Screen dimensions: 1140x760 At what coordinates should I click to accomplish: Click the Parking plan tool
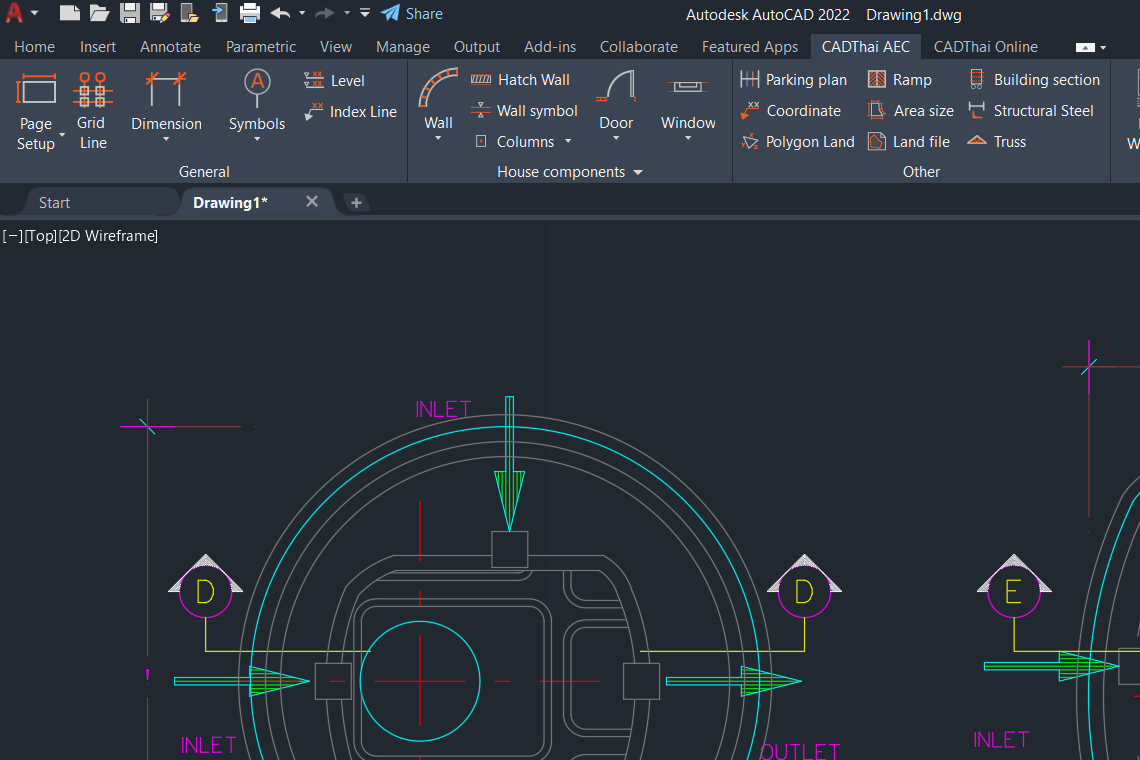point(793,80)
